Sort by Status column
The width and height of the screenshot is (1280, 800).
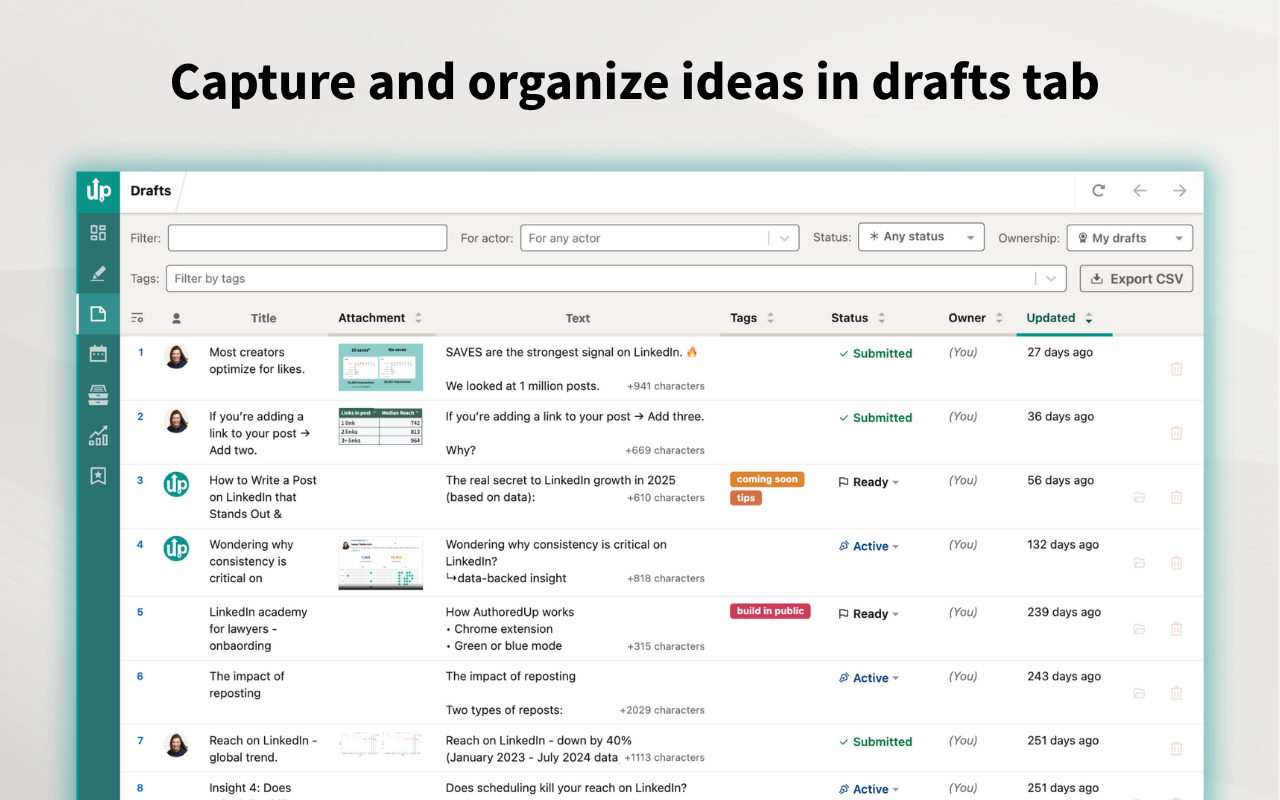(859, 318)
